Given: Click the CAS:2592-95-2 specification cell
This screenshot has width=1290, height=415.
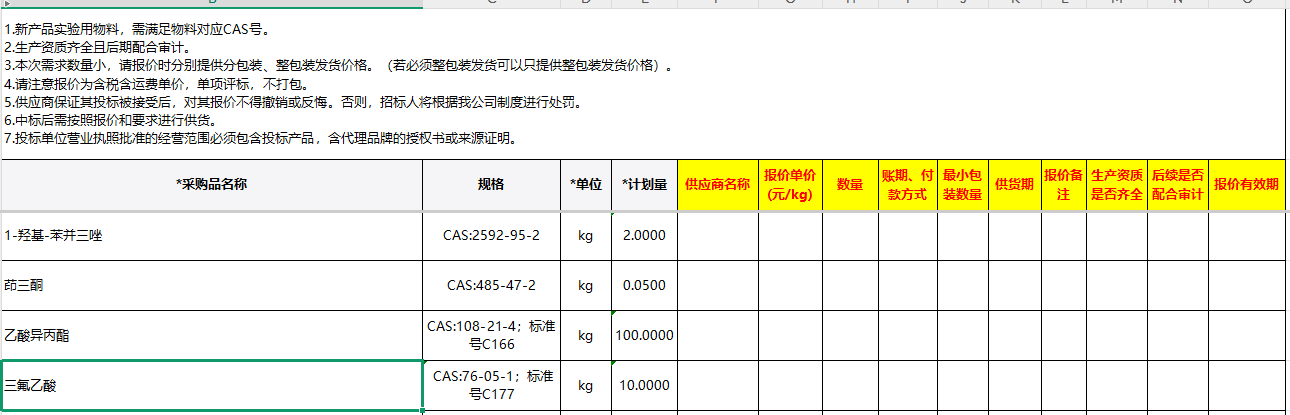Looking at the screenshot, I should coord(491,236).
